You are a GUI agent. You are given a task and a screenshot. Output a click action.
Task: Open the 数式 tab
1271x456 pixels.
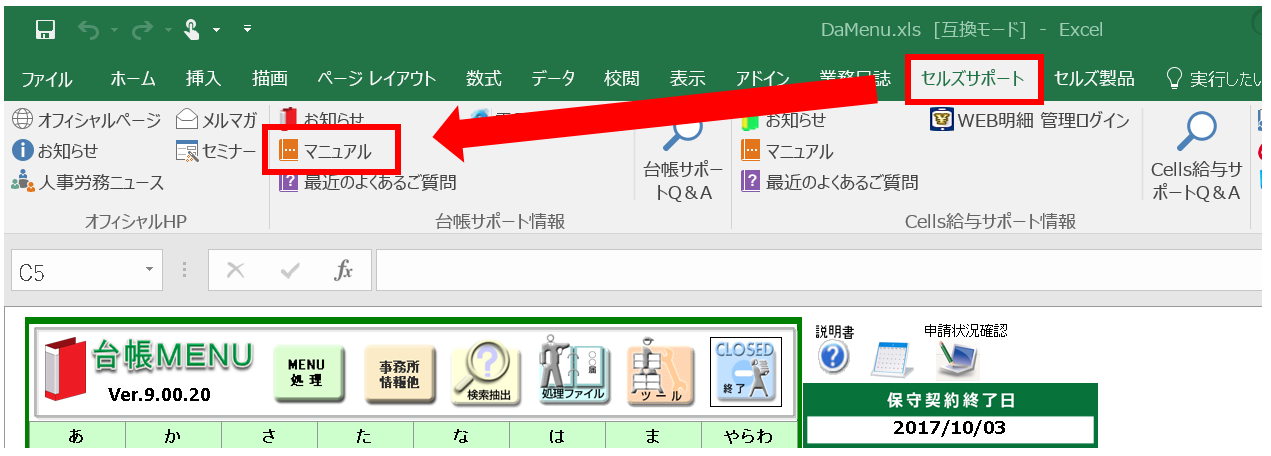[x=484, y=79]
